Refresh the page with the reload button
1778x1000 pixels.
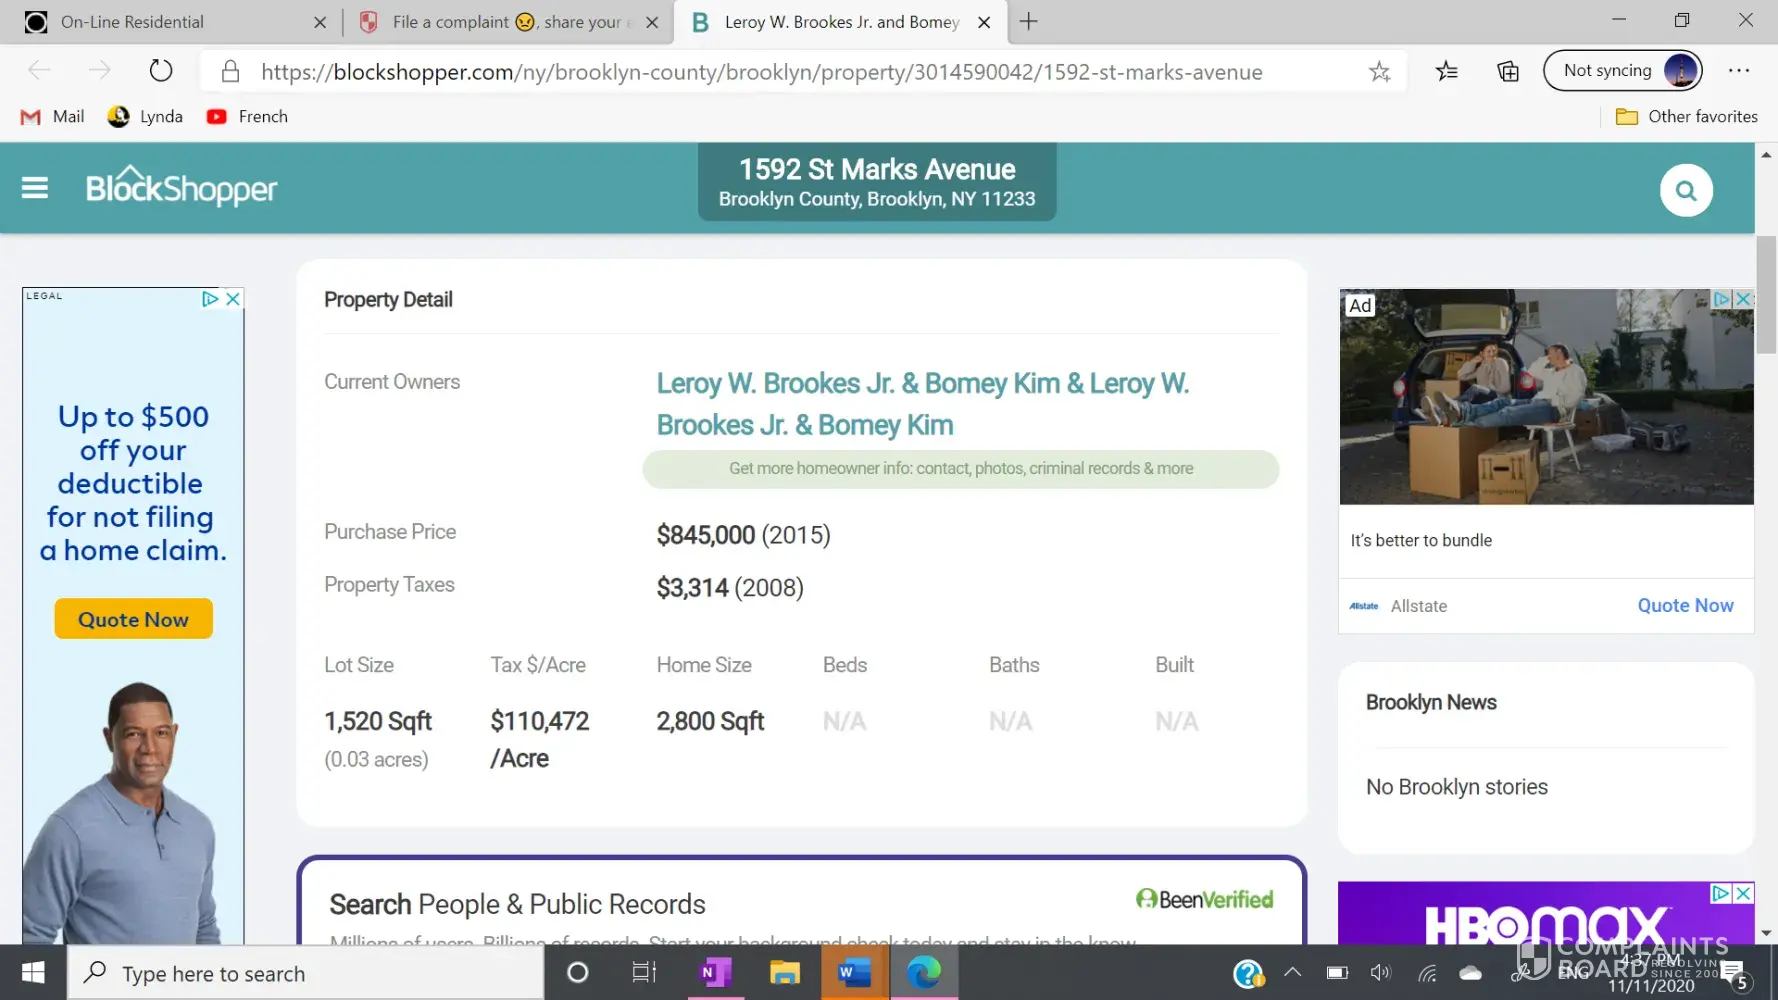[161, 71]
